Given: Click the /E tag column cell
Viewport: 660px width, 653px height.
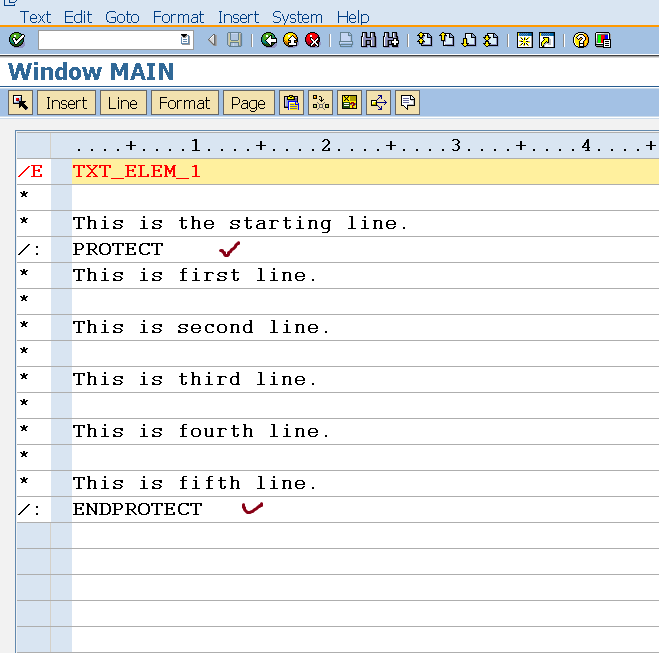Looking at the screenshot, I should (33, 171).
